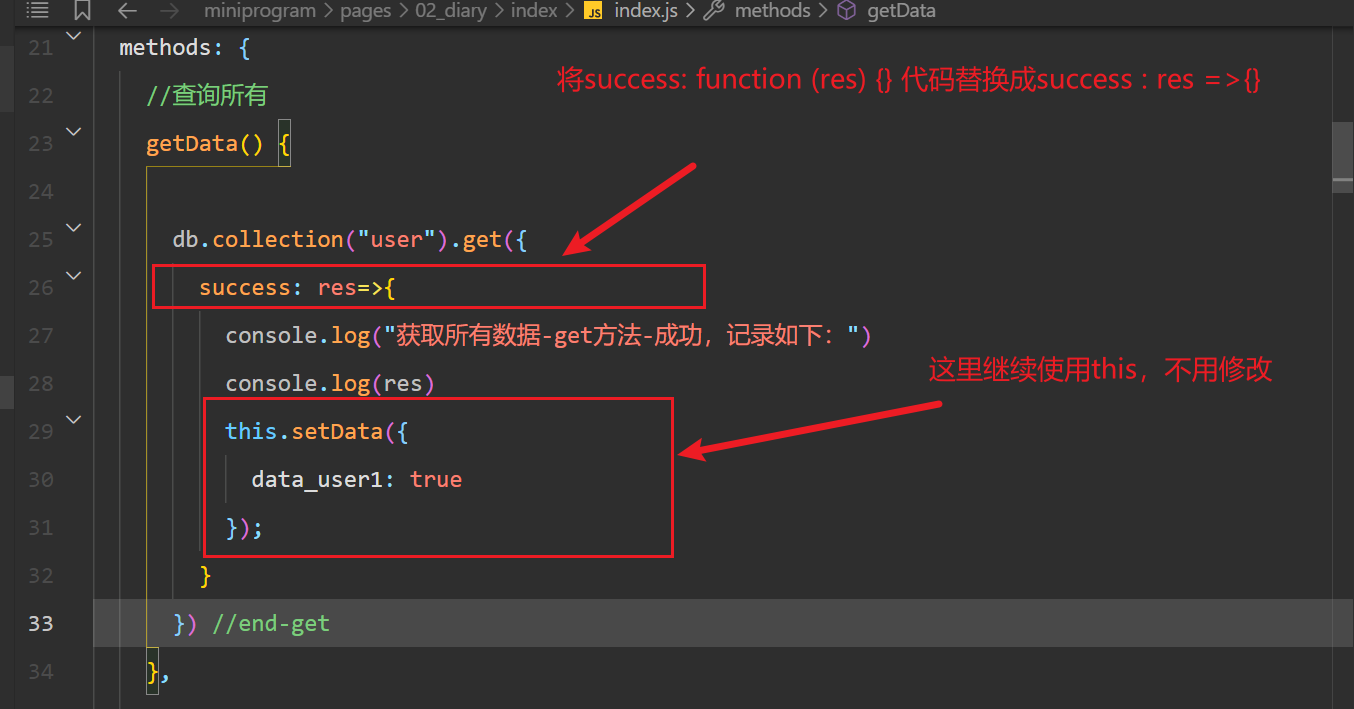
Task: Collapse the success callback fold at line 26
Action: click(x=72, y=275)
